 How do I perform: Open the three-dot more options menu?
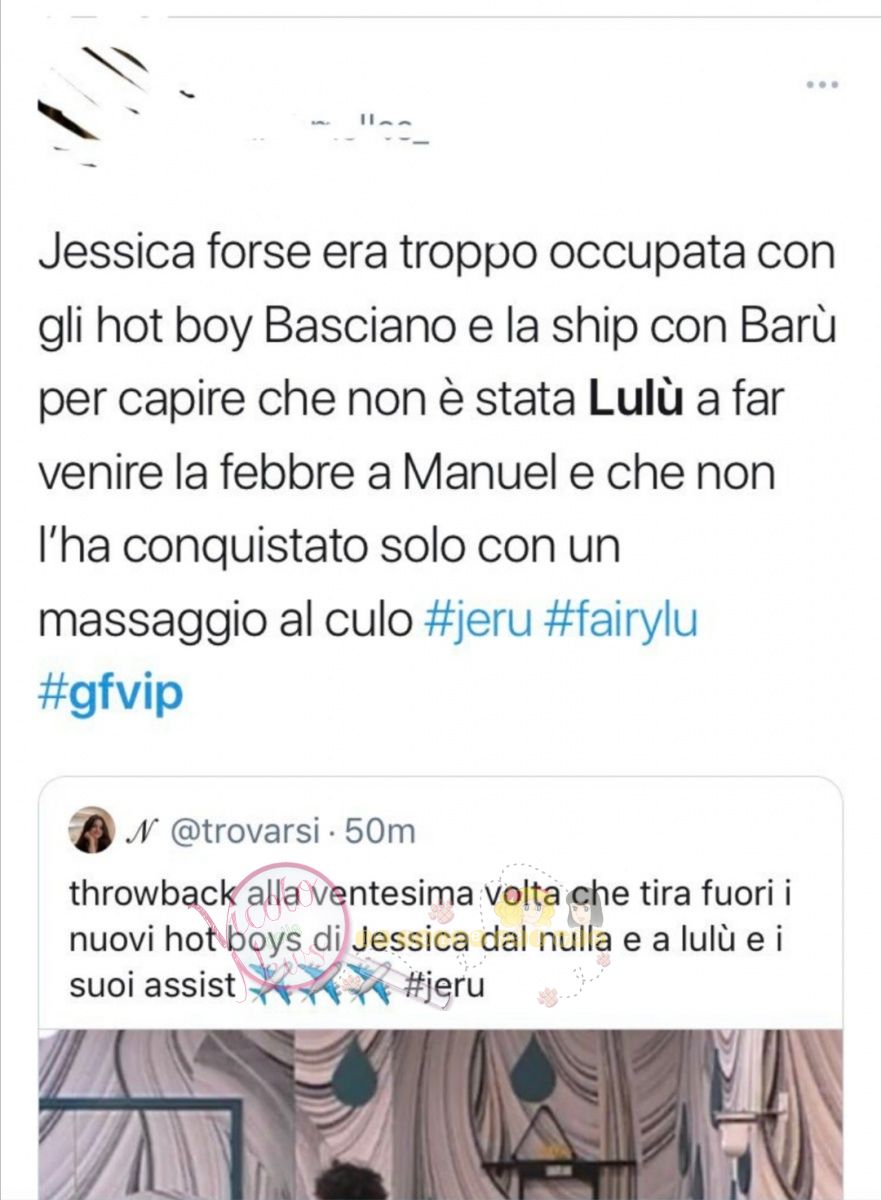point(821,85)
